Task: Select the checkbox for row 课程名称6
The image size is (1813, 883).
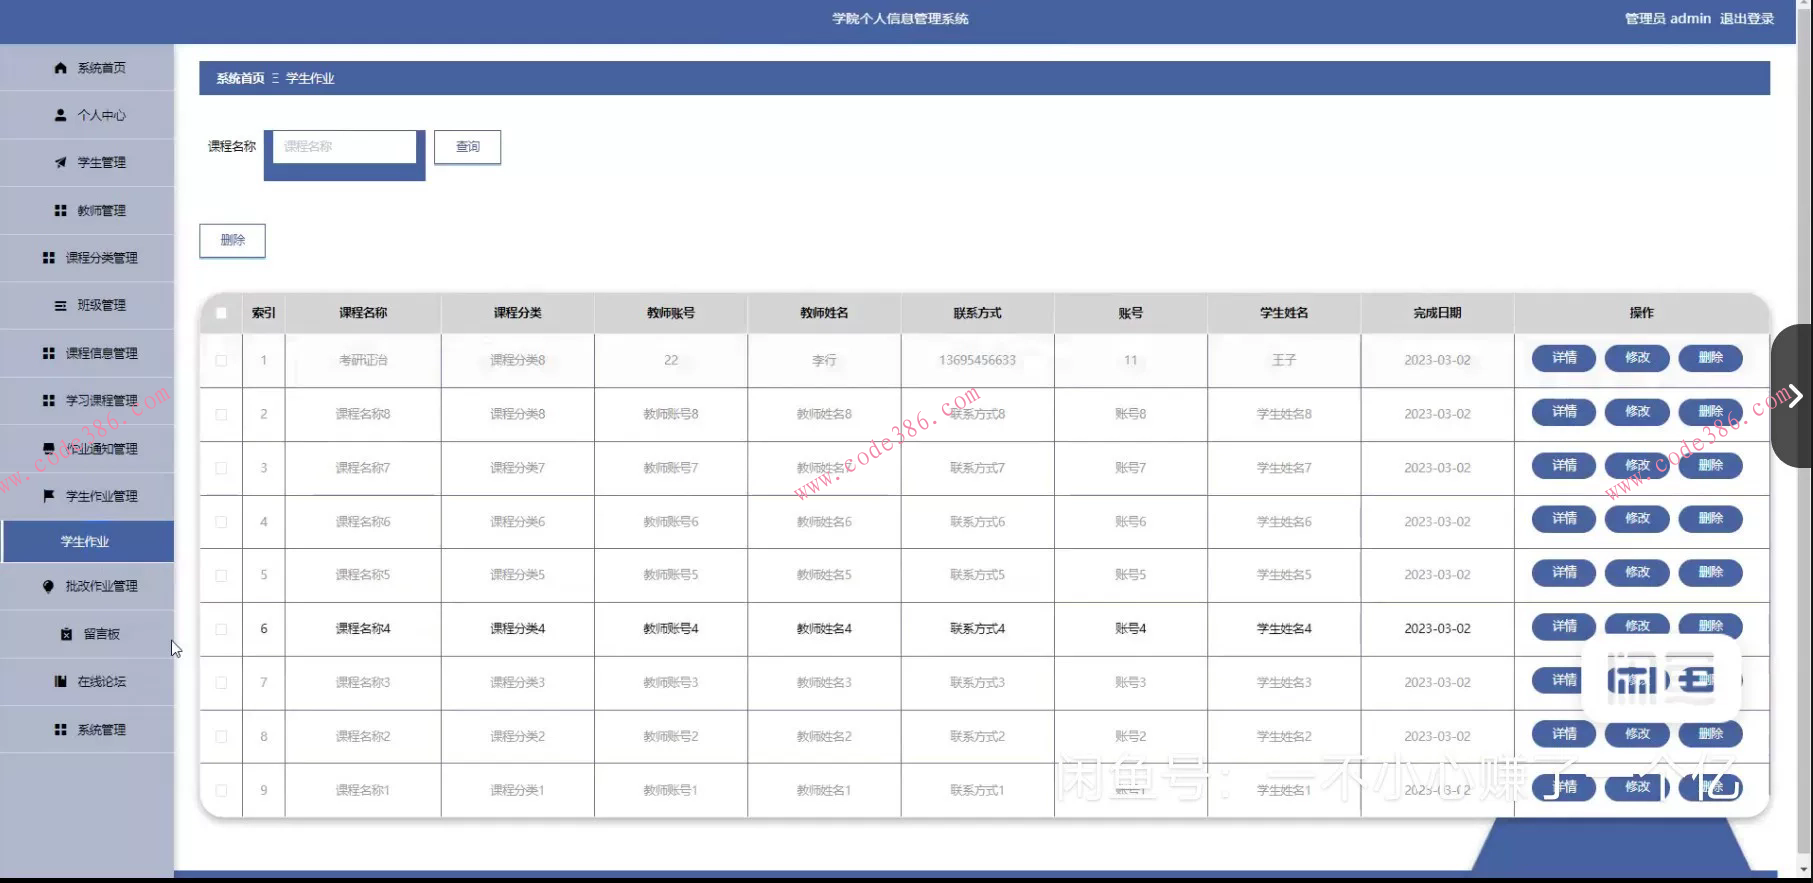Action: tap(221, 522)
